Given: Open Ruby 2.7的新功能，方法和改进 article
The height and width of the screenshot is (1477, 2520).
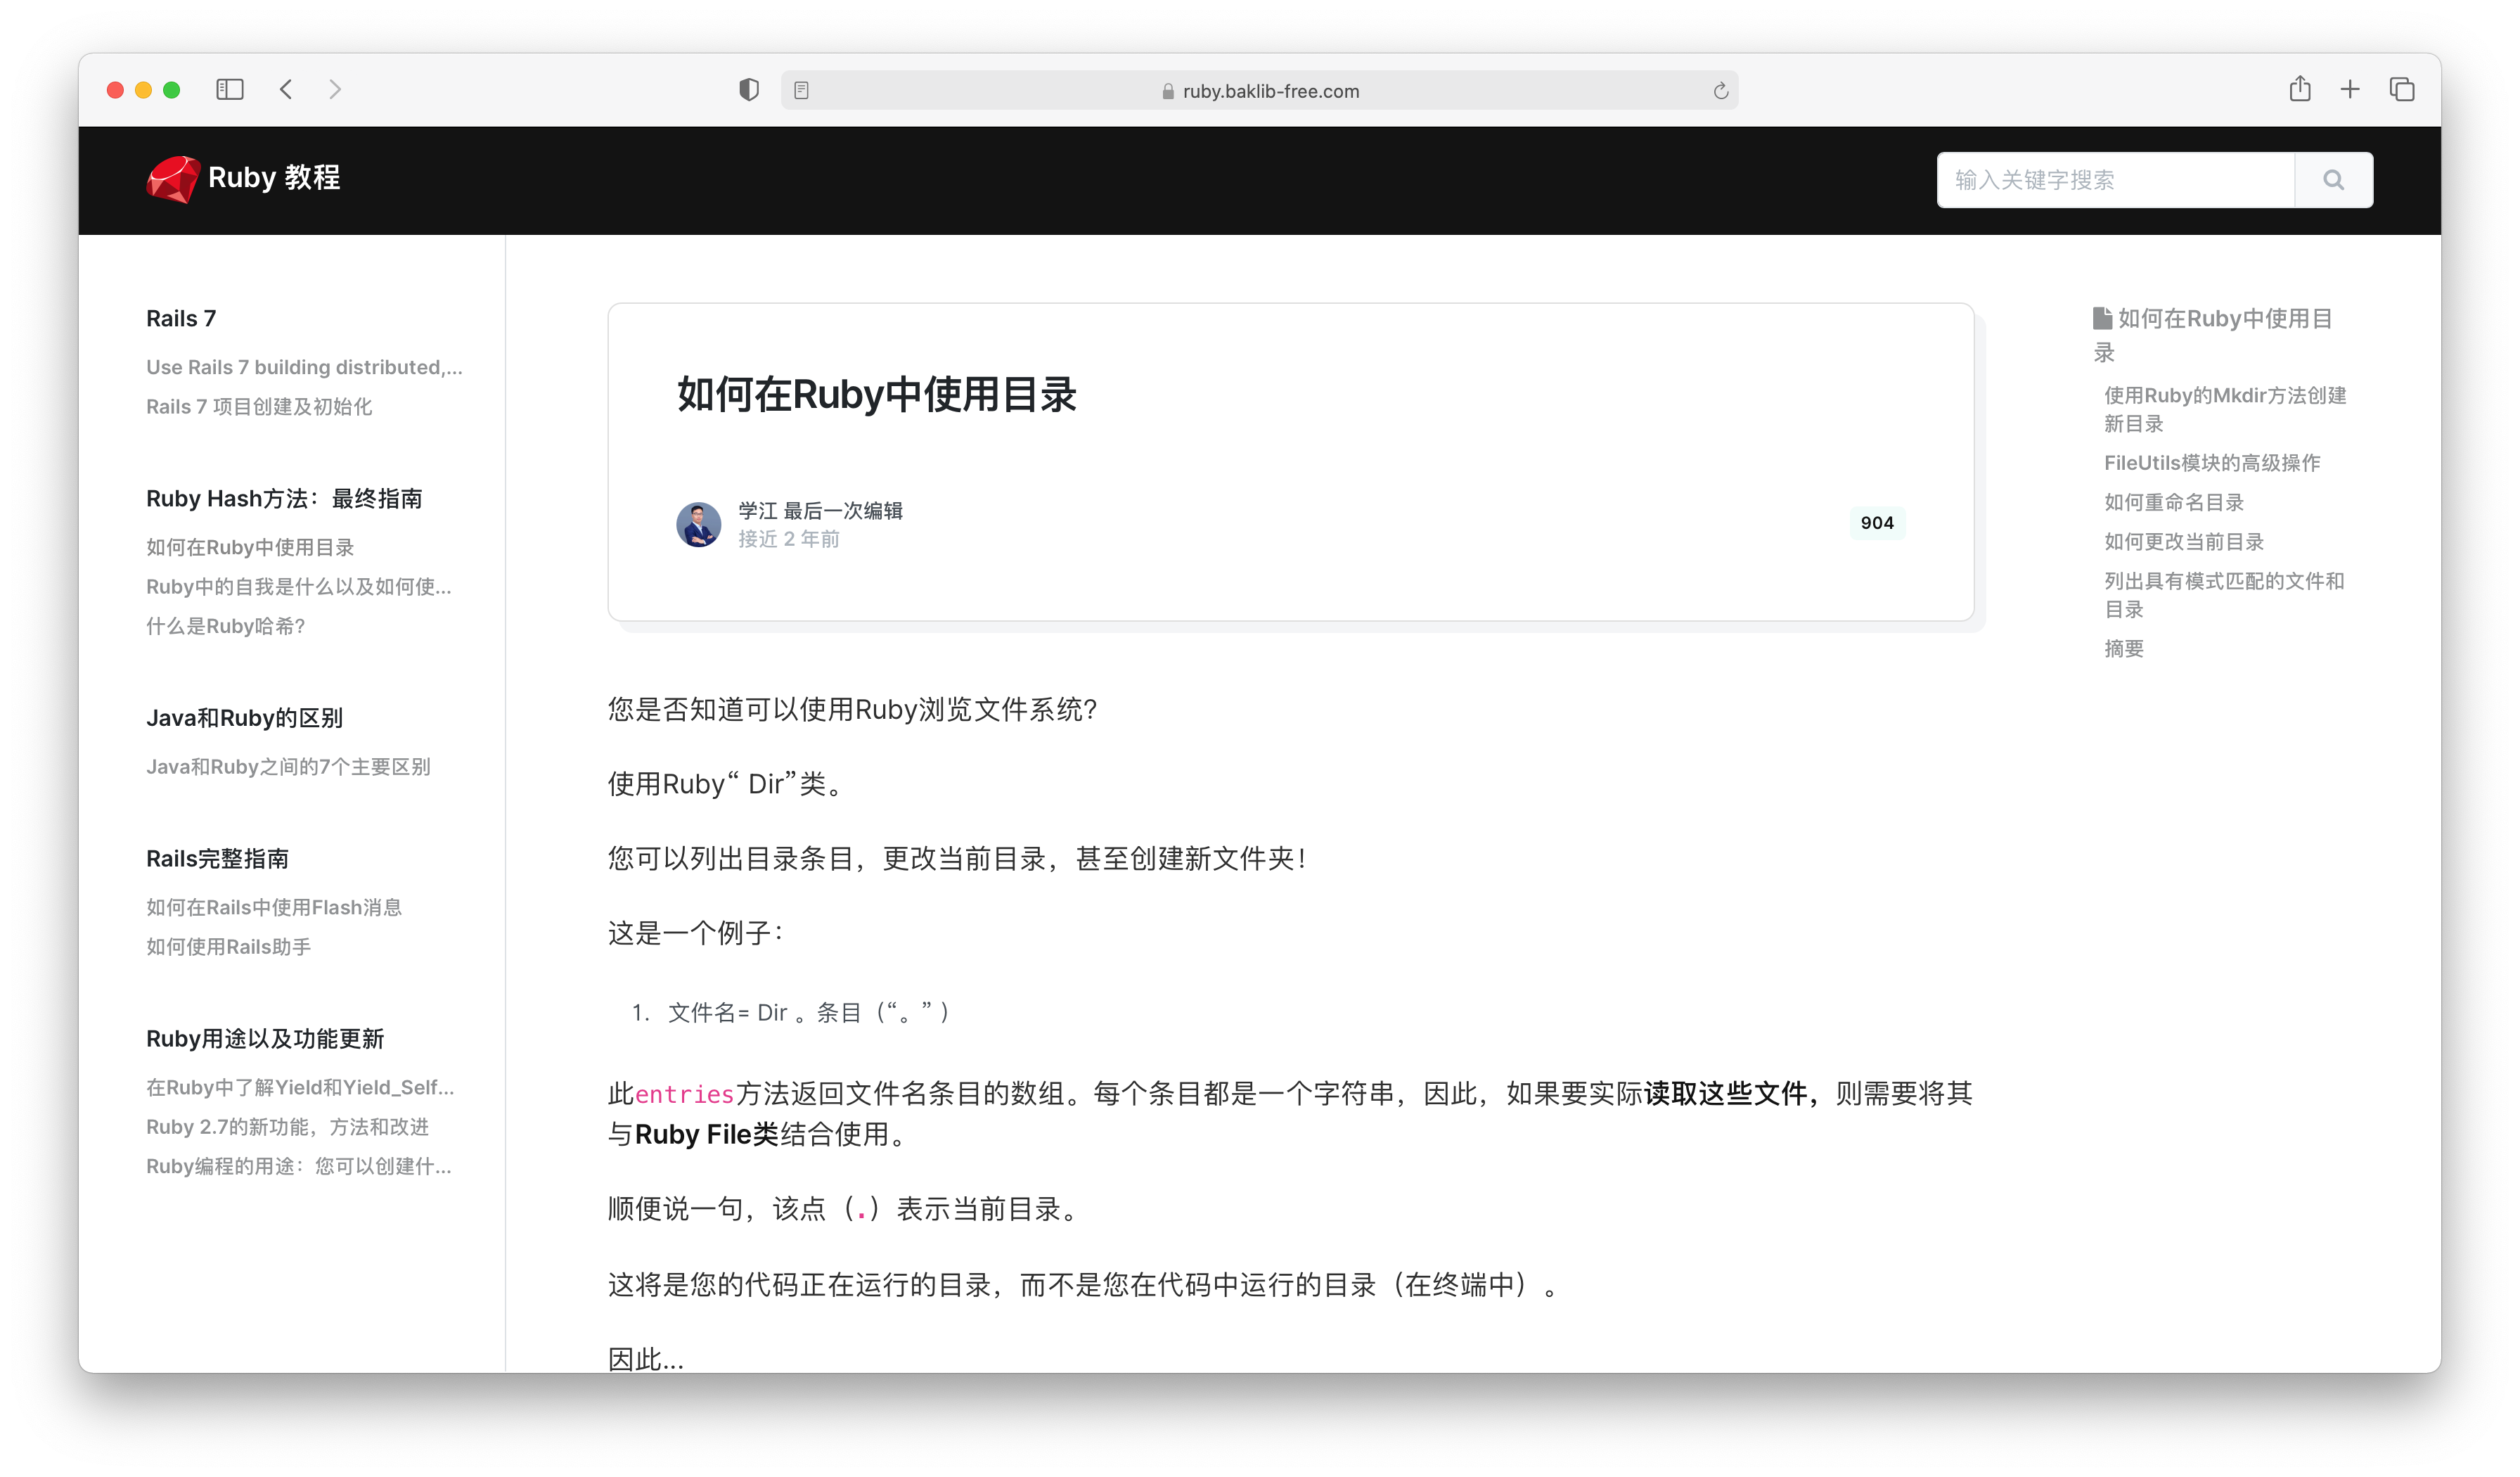Looking at the screenshot, I should (287, 1127).
